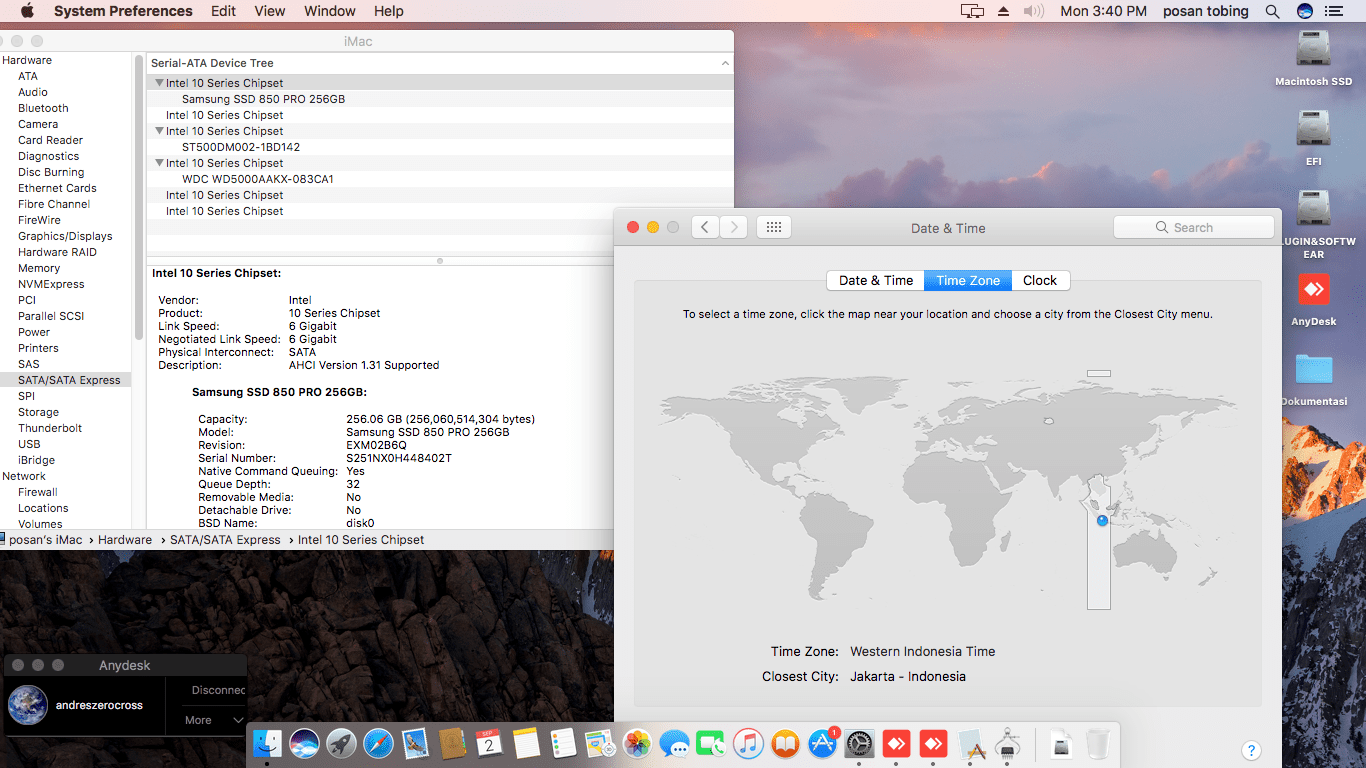Viewport: 1366px width, 768px height.
Task: Launch Siri from the Dock
Action: (304, 743)
